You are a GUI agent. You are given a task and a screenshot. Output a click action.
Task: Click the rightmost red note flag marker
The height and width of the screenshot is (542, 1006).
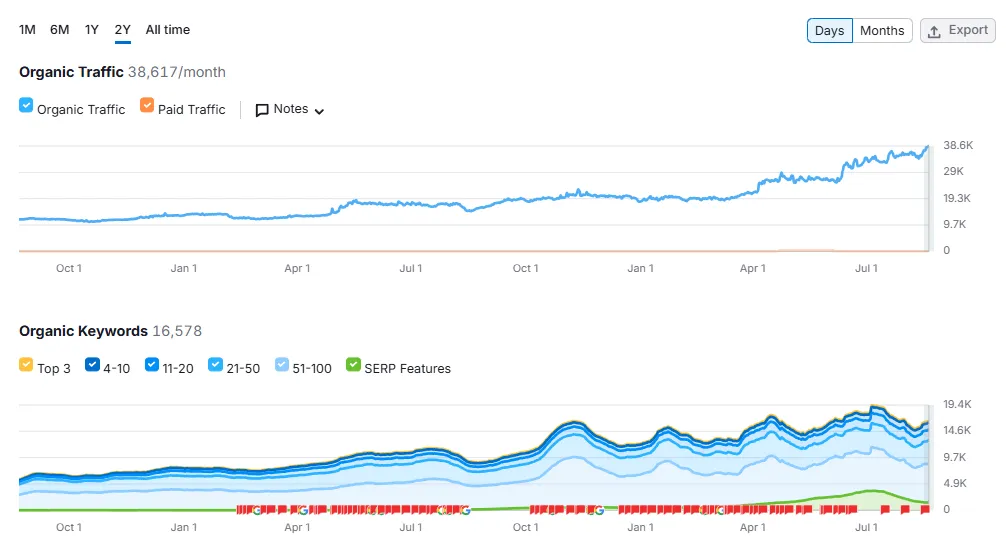(925, 509)
